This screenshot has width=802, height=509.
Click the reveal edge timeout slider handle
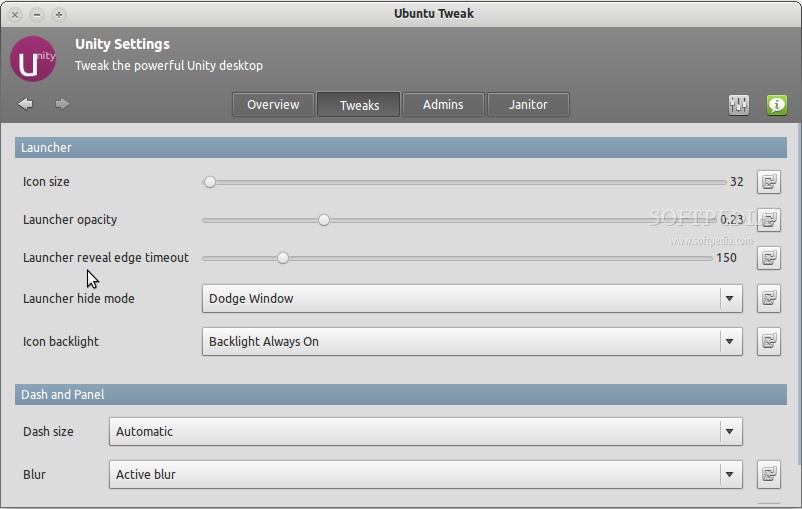[x=282, y=258]
